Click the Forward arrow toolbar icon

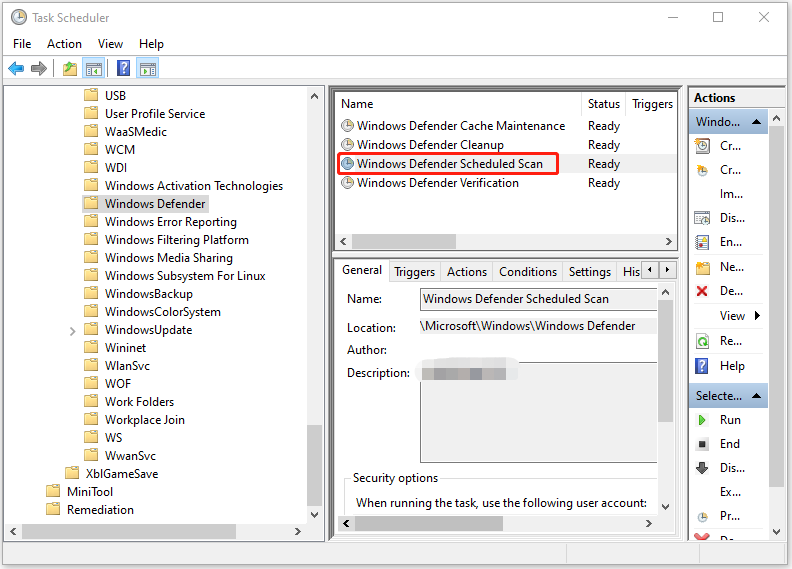tap(39, 68)
